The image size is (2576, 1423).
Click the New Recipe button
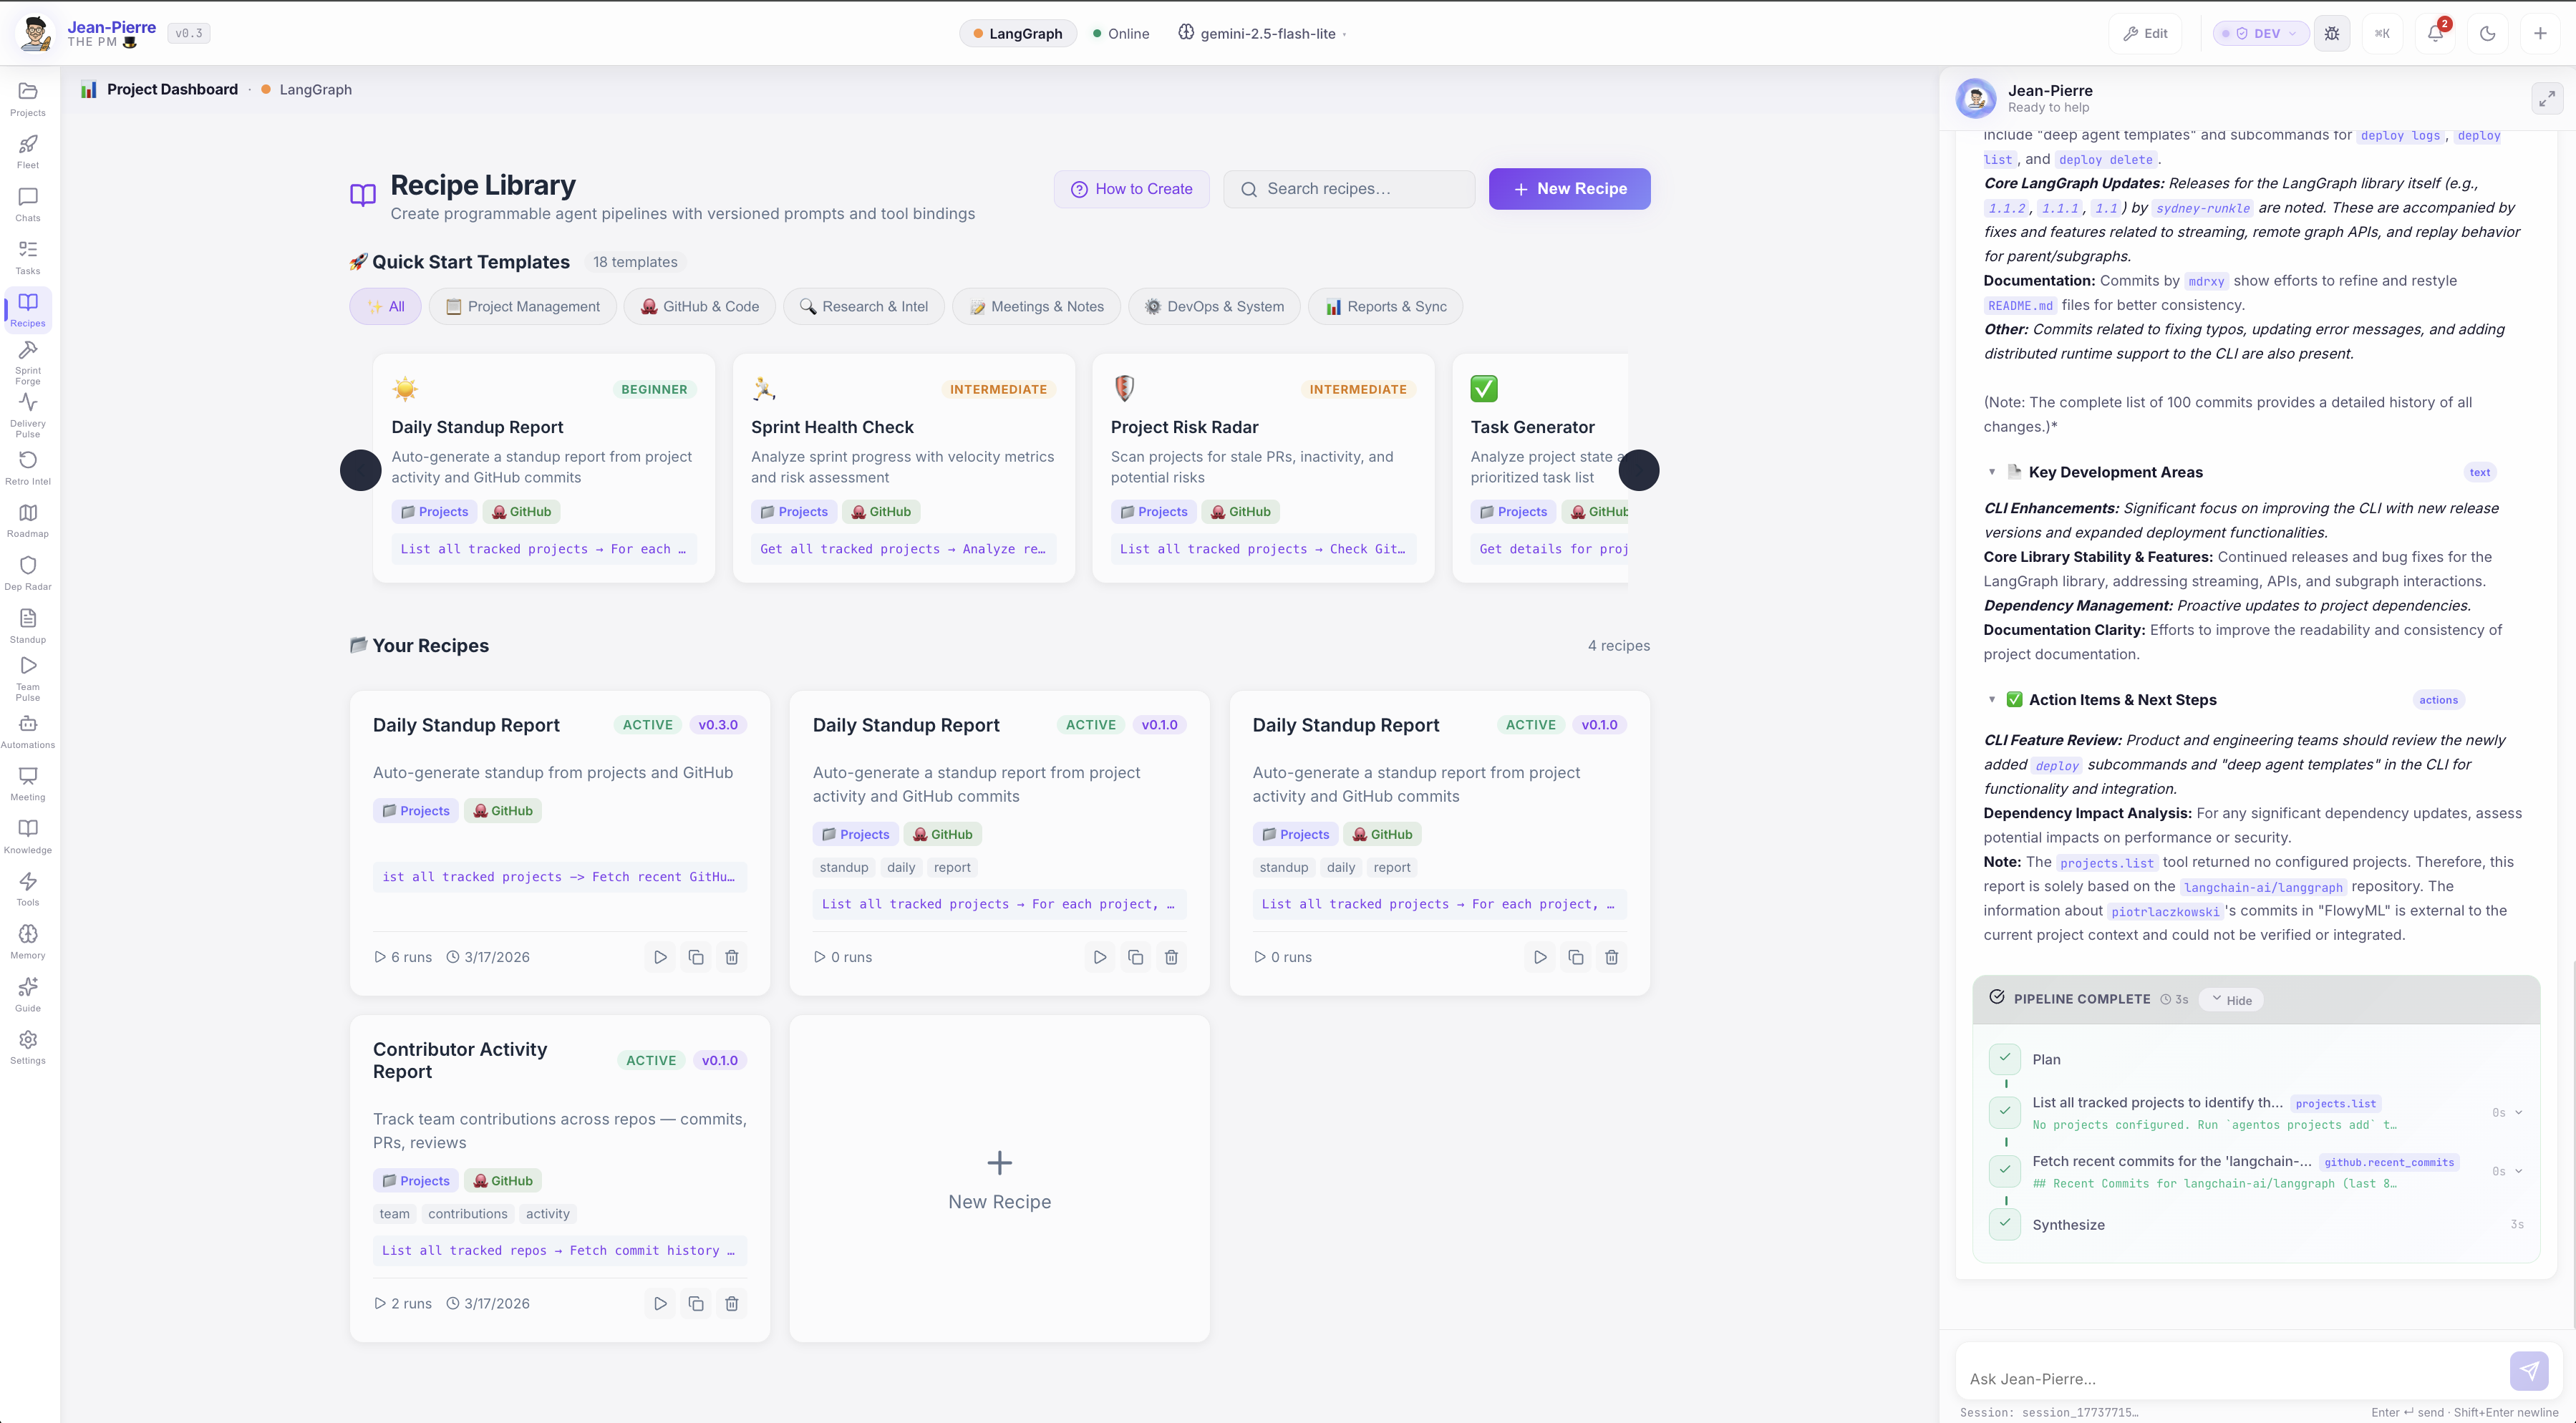[x=1569, y=188]
